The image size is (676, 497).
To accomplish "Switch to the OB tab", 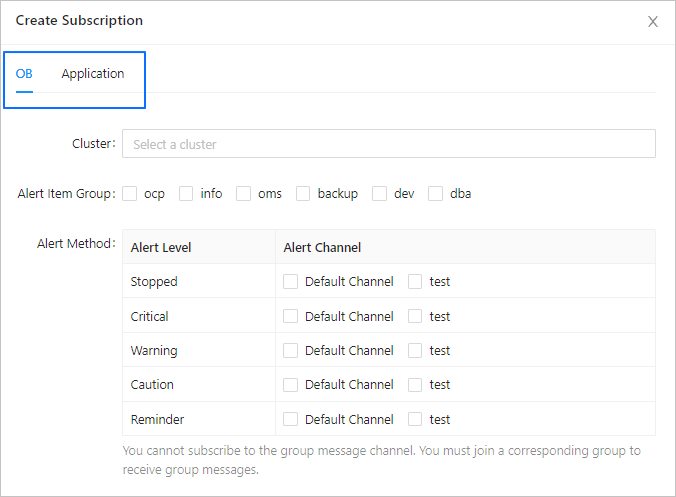I will pyautogui.click(x=24, y=74).
